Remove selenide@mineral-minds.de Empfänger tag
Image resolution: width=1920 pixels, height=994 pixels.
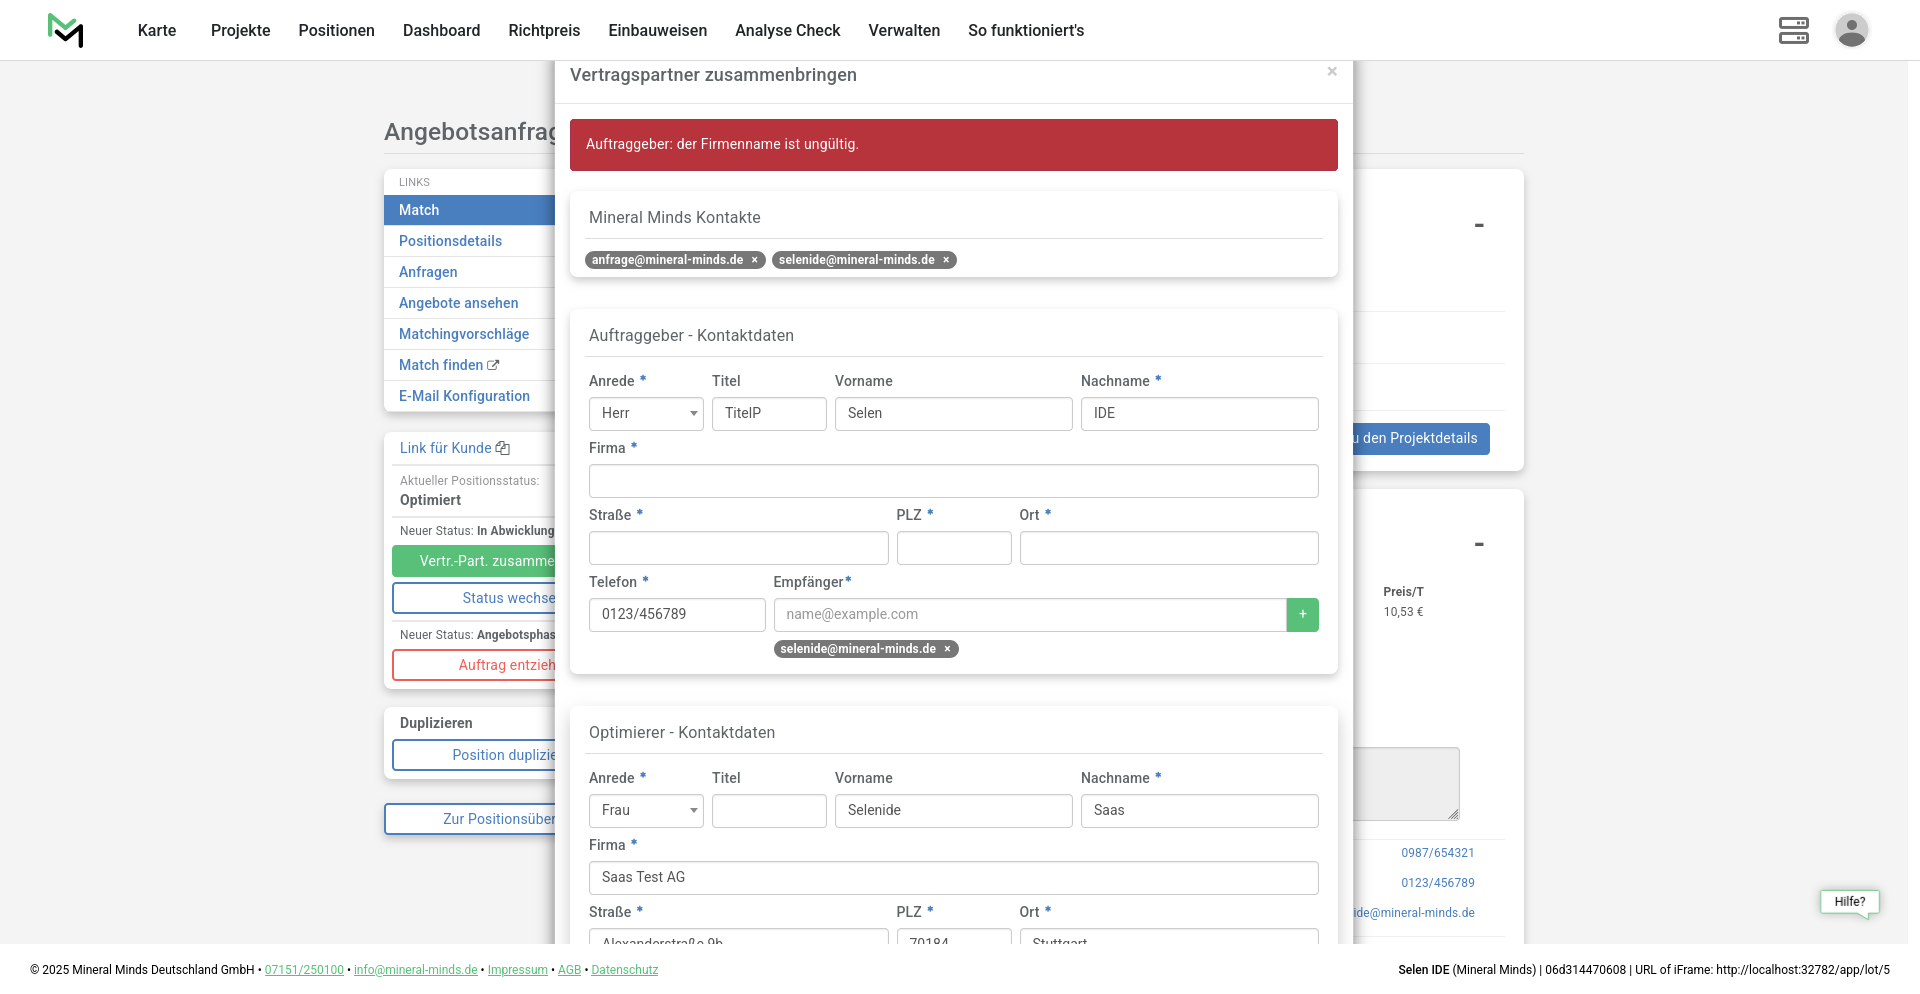(x=947, y=649)
